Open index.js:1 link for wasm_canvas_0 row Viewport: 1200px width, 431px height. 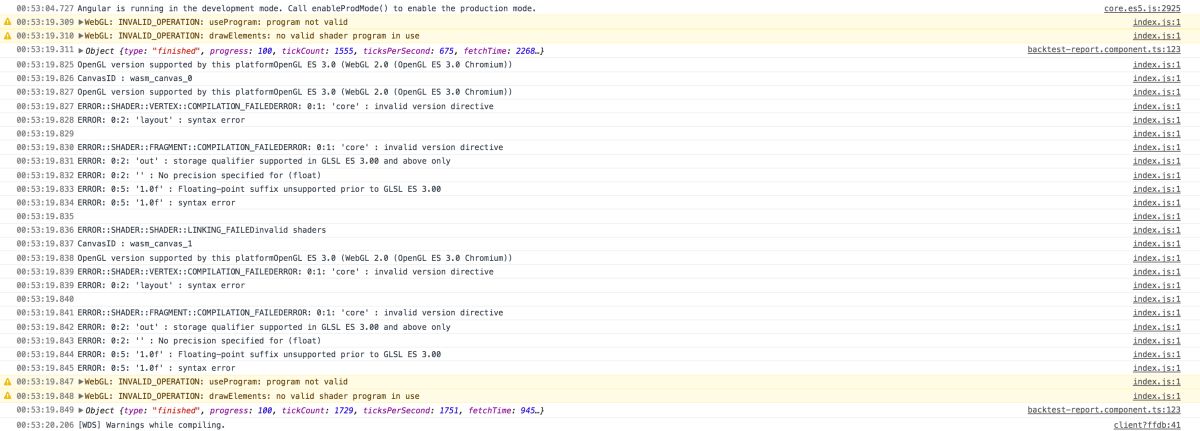click(1157, 77)
